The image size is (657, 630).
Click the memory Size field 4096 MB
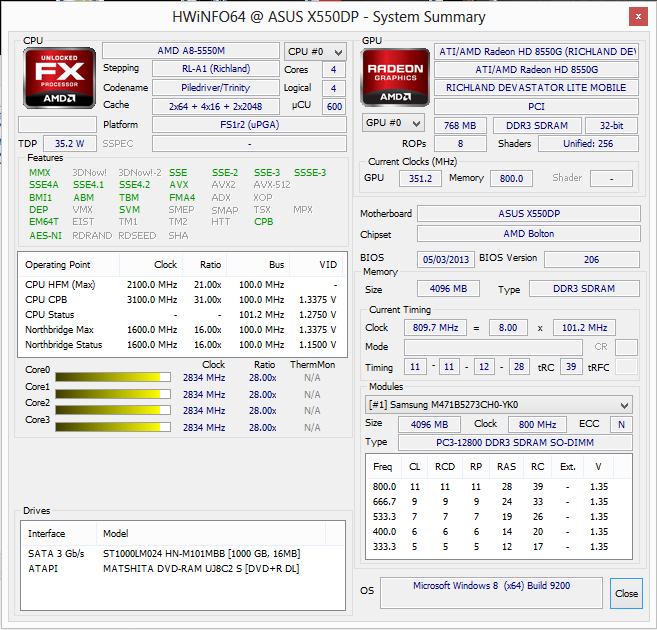tap(448, 289)
